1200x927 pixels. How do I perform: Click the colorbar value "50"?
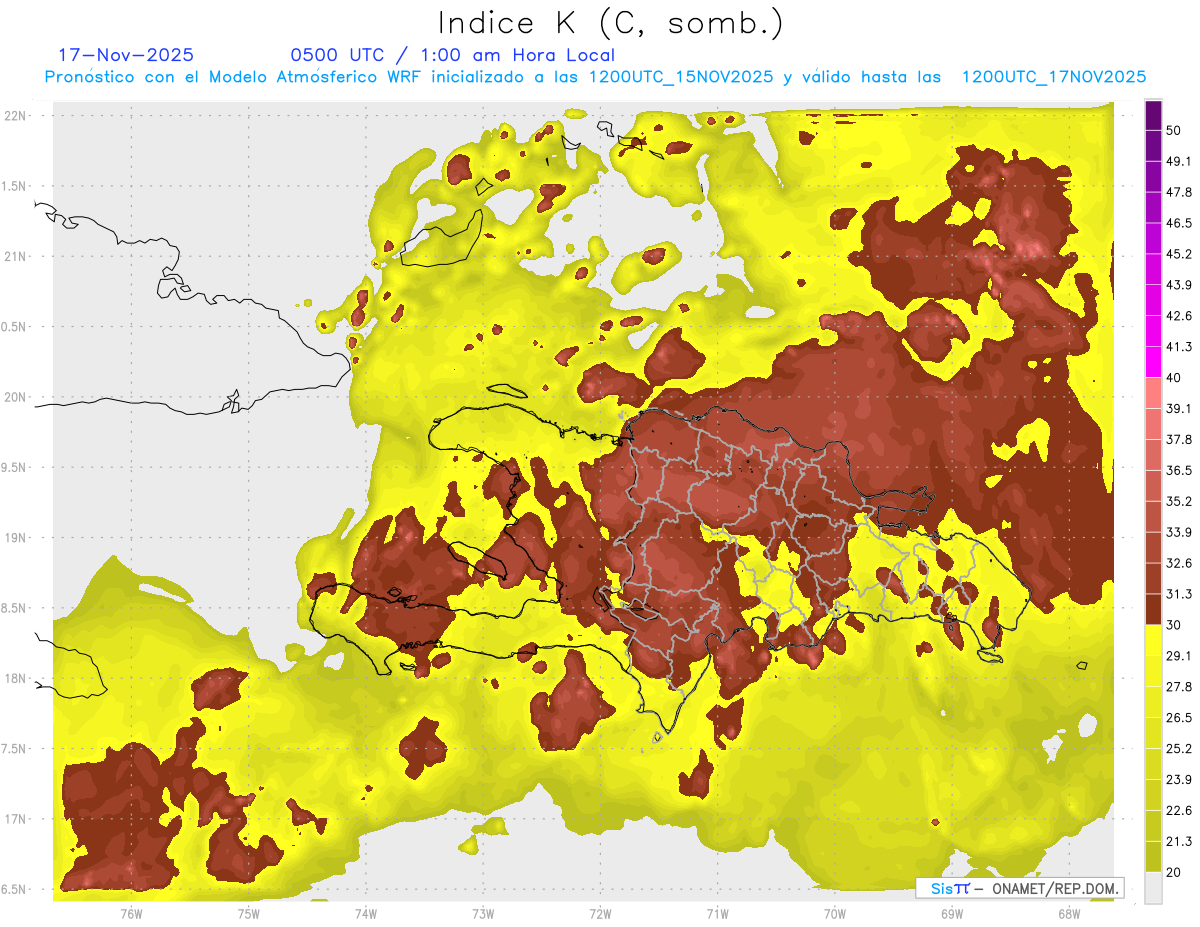[x=1174, y=130]
